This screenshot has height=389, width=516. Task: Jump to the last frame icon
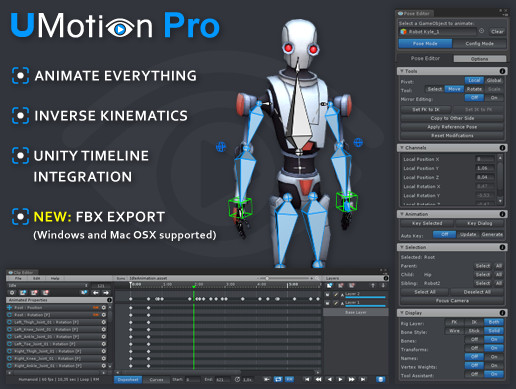[x=363, y=379]
